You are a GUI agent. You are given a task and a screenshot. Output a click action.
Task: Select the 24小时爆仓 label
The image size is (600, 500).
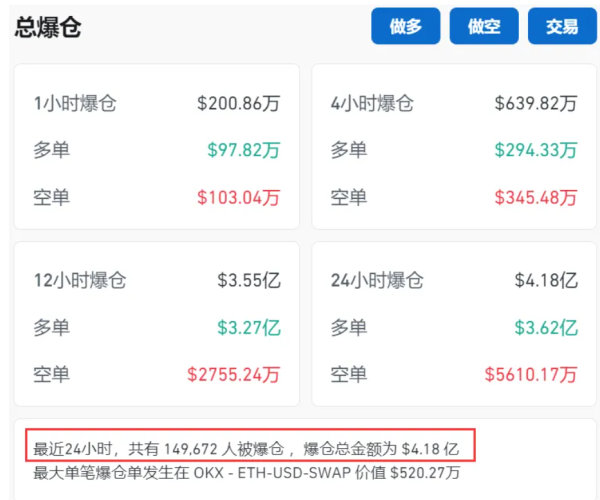tap(377, 280)
